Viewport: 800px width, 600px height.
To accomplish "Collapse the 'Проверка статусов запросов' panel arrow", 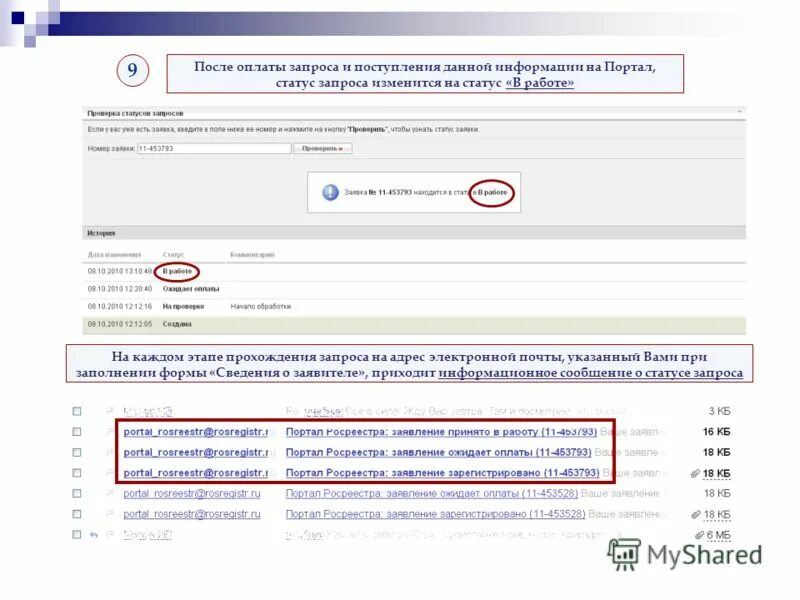I will click(739, 112).
